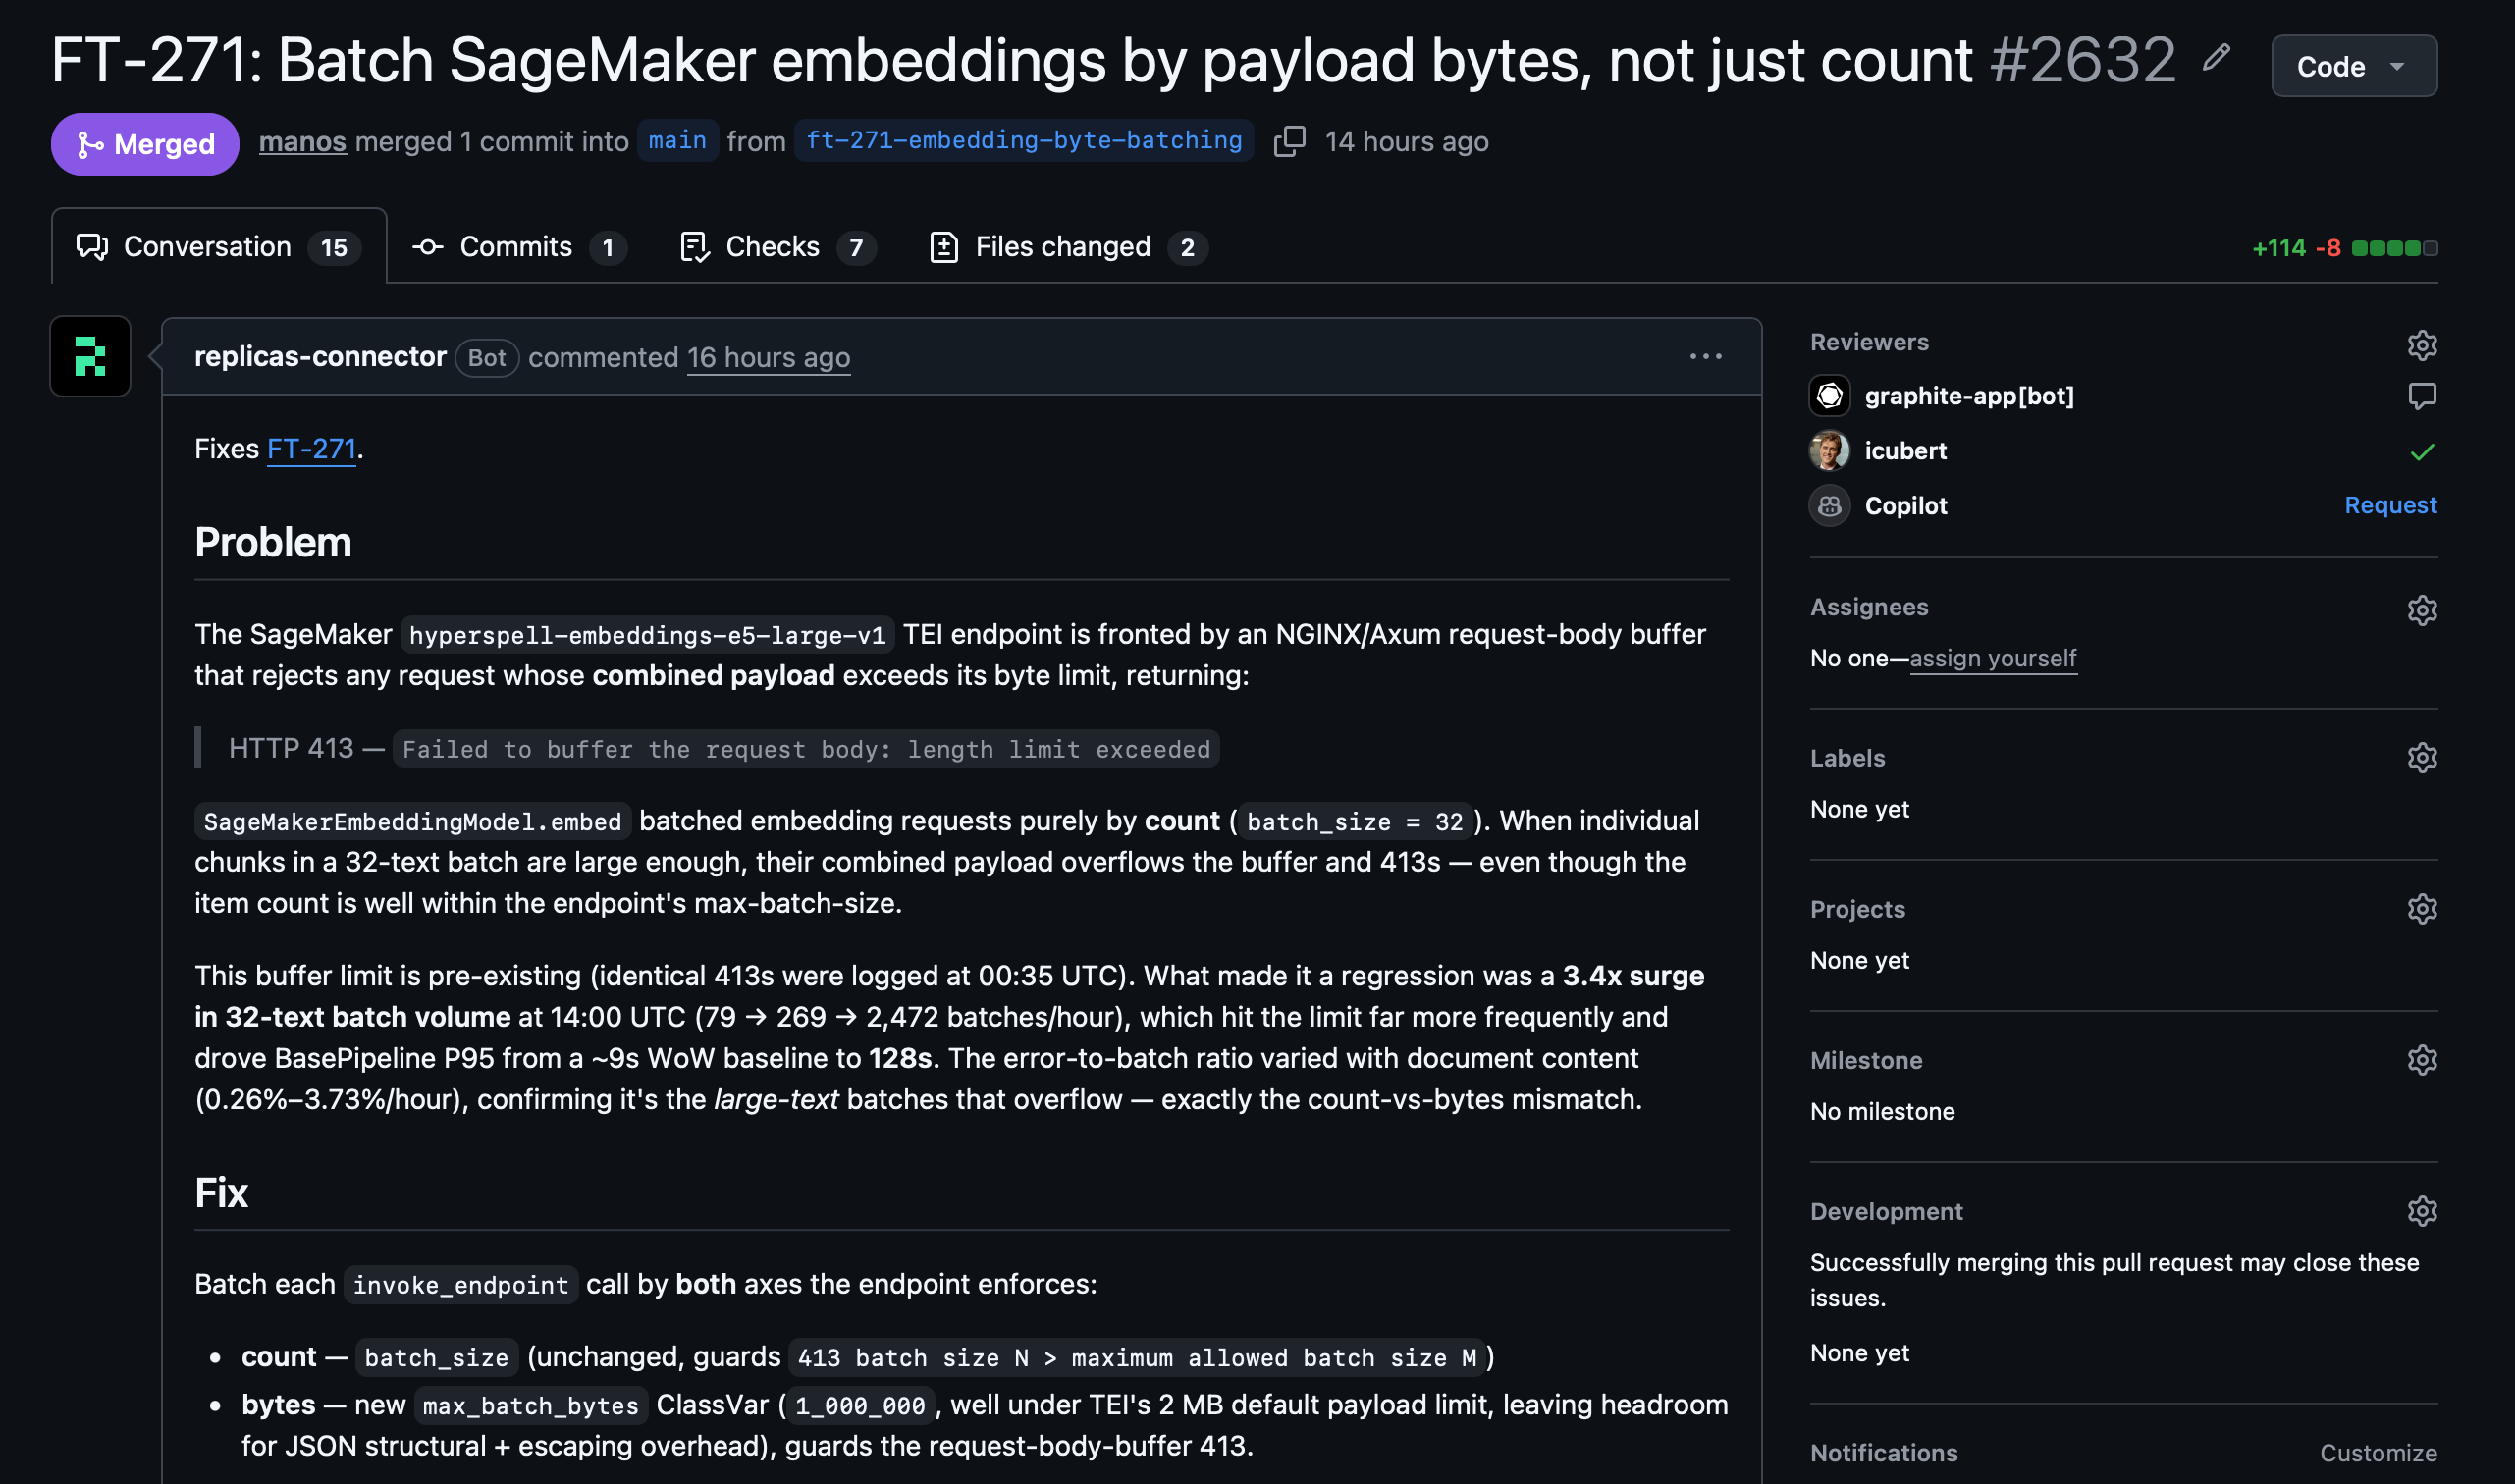Image resolution: width=2515 pixels, height=1484 pixels.
Task: Click the Conversation tab count 15
Action: [x=334, y=248]
